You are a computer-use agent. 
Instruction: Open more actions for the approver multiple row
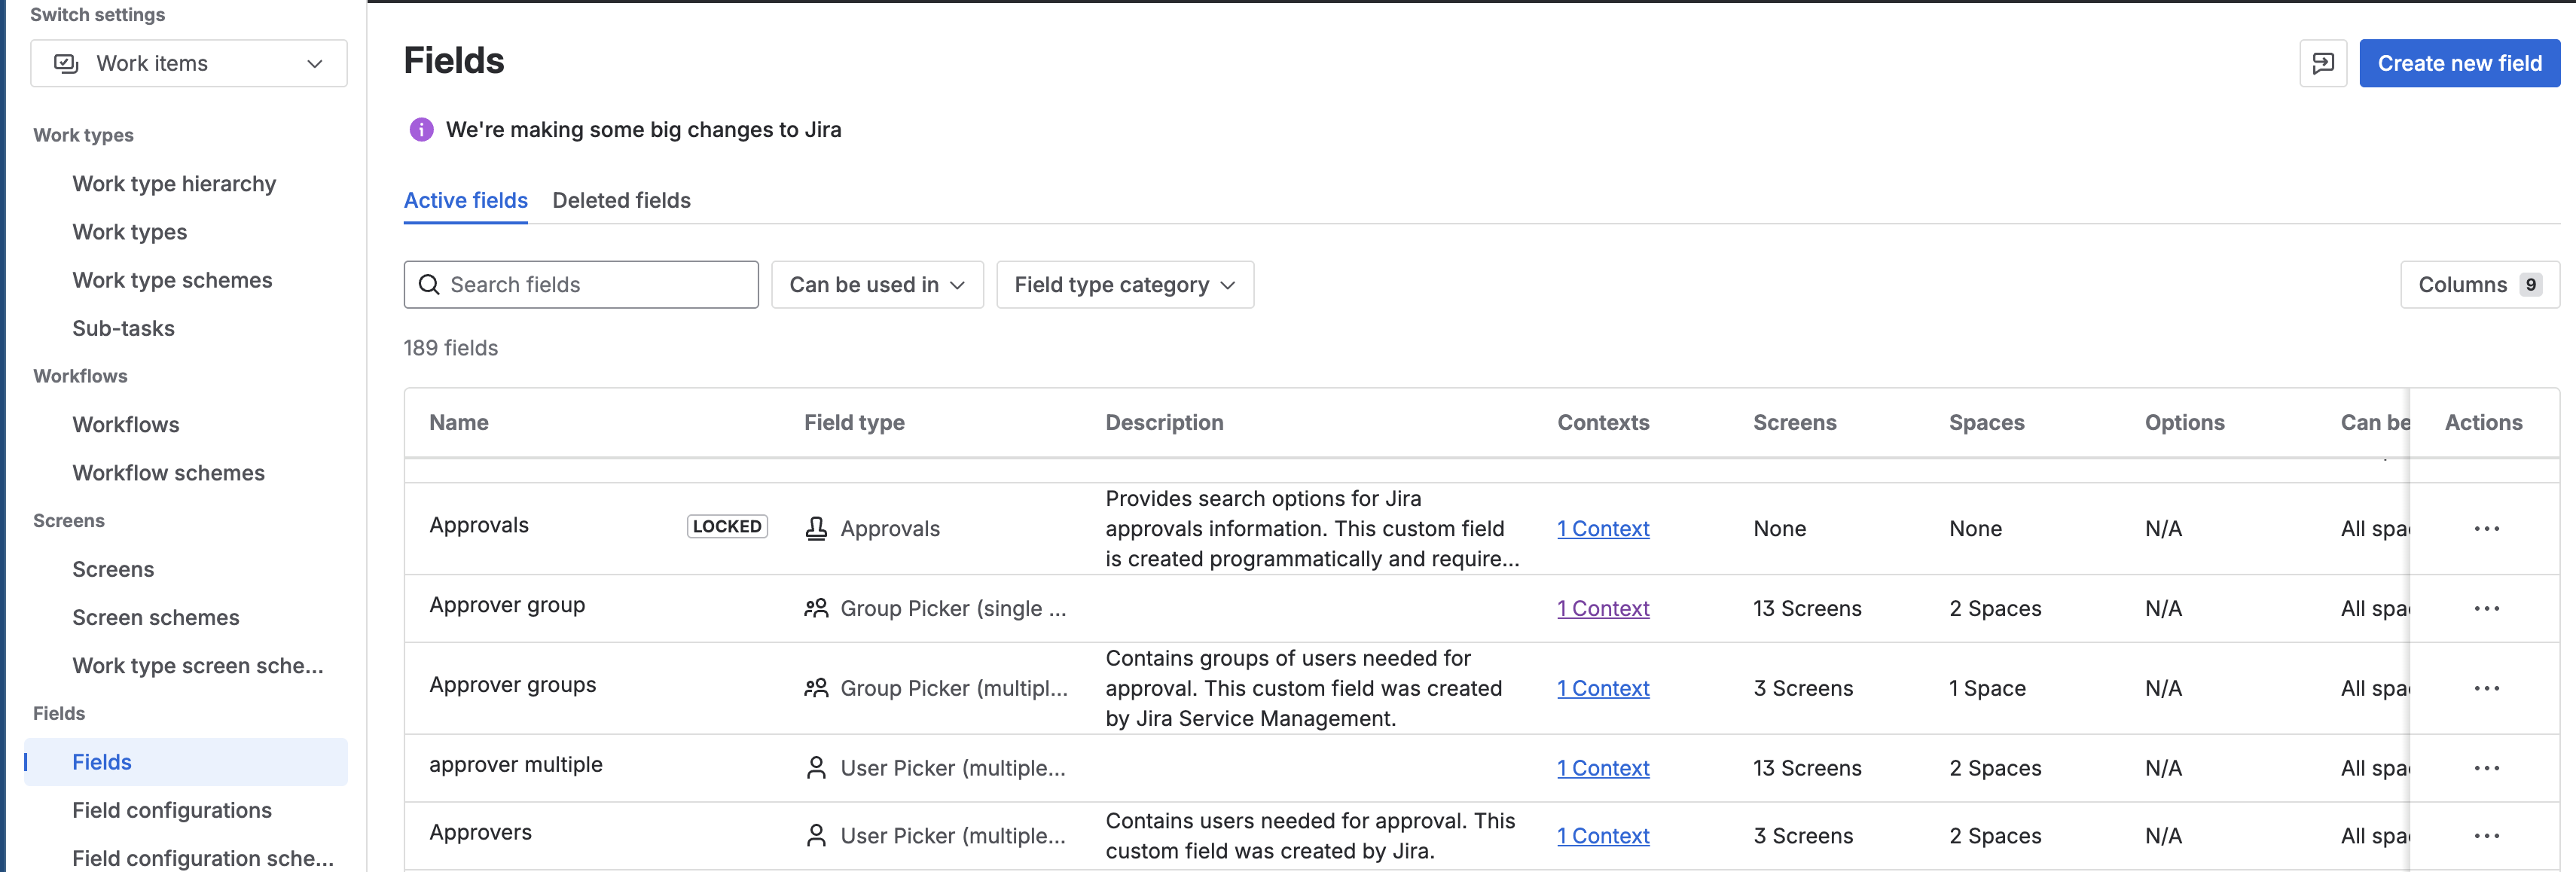(2486, 768)
